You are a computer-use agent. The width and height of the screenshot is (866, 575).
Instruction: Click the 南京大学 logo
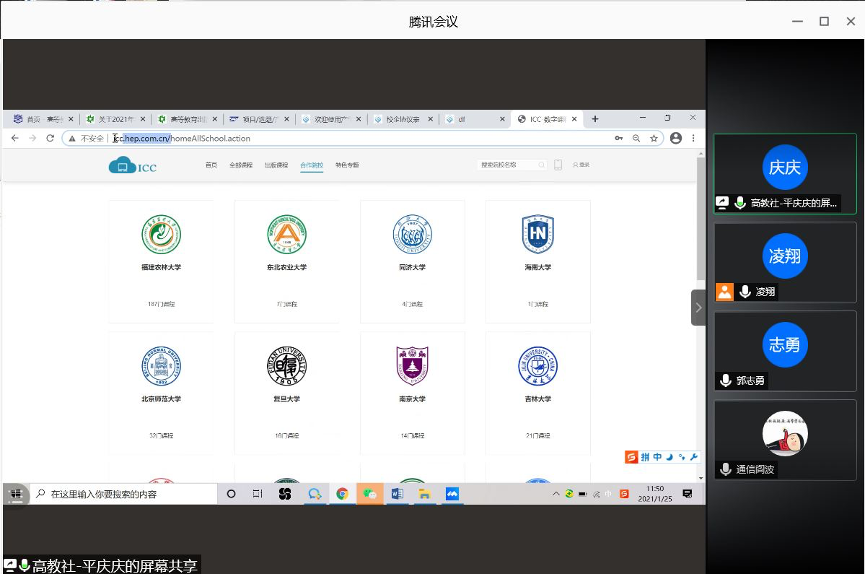[412, 366]
